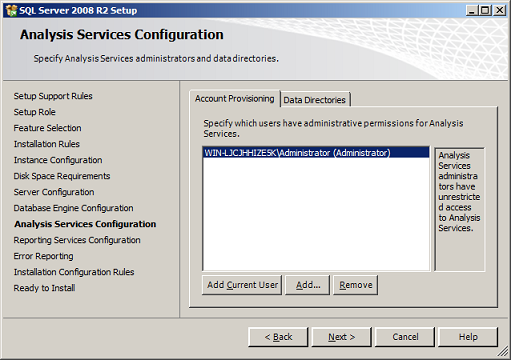Click the Instance Configuration step

pyautogui.click(x=58, y=160)
